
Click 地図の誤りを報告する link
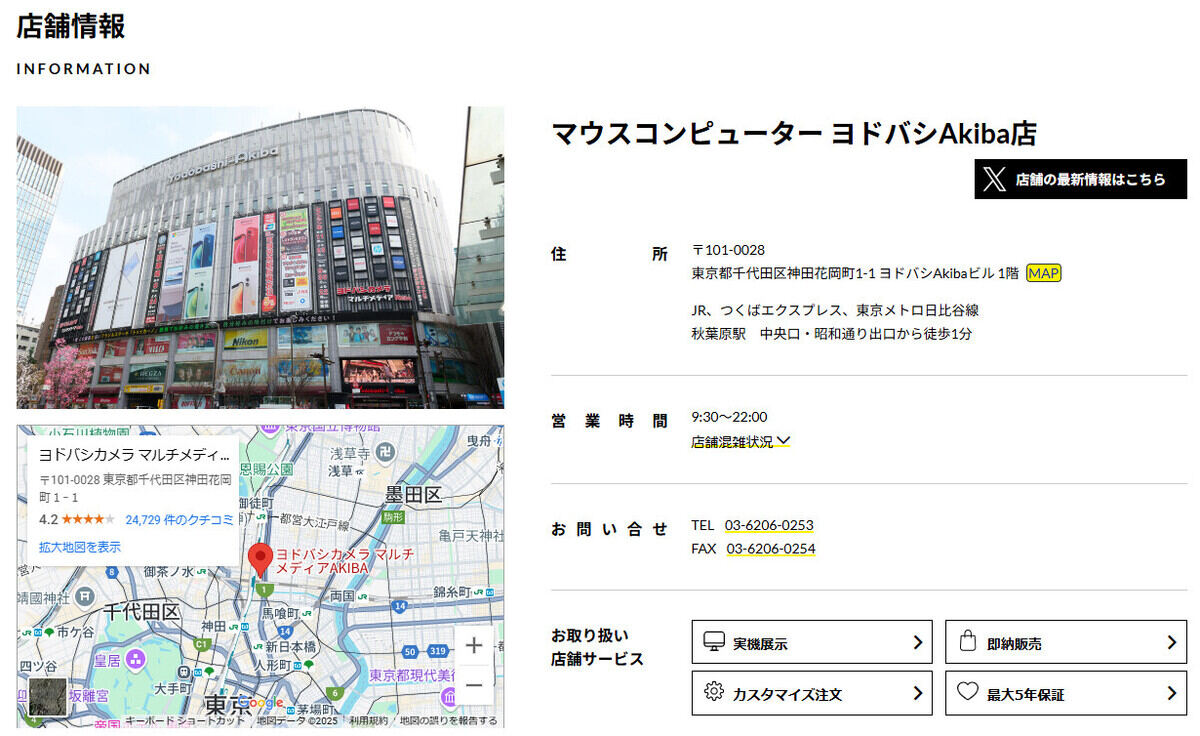click(x=448, y=720)
